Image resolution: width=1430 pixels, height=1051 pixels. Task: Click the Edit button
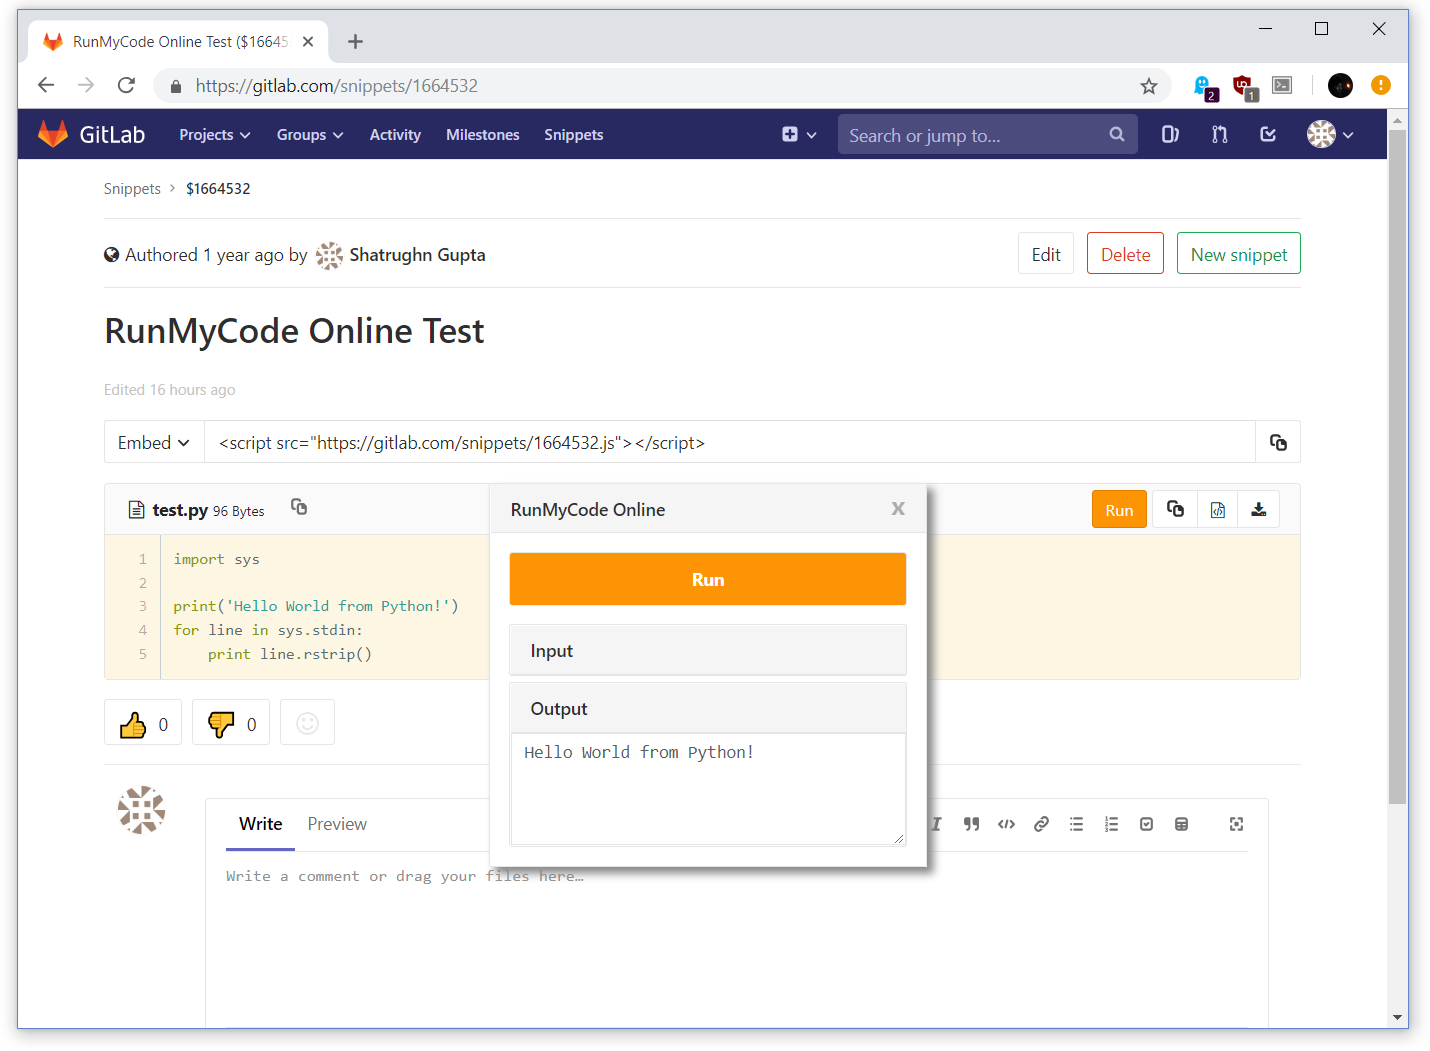pos(1046,254)
